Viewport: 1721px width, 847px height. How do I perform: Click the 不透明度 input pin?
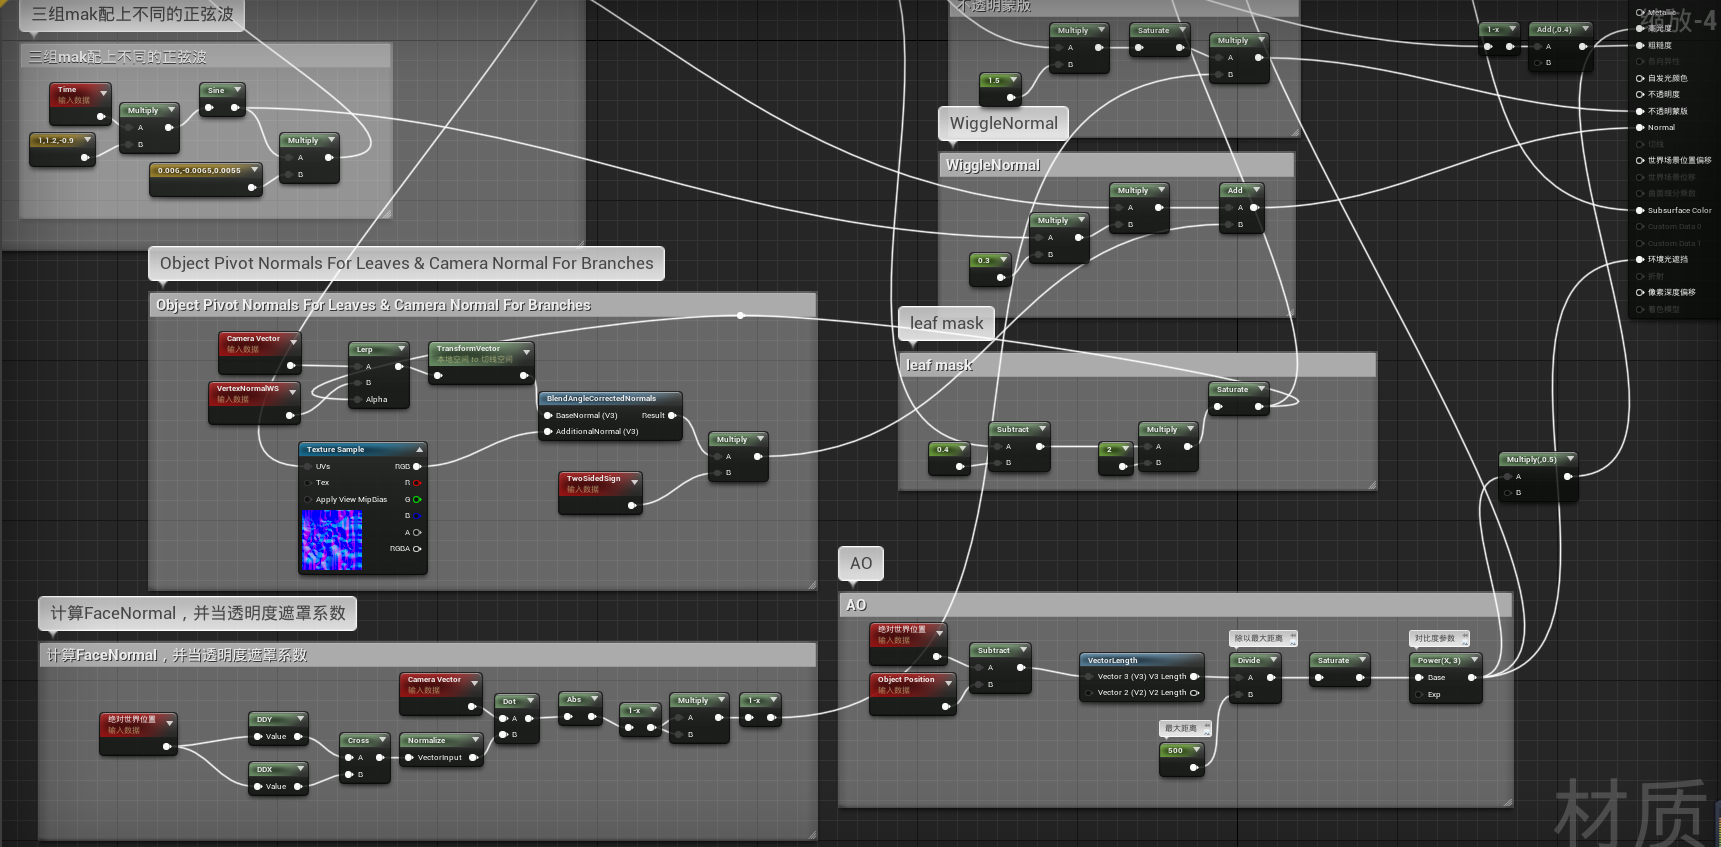(1640, 94)
